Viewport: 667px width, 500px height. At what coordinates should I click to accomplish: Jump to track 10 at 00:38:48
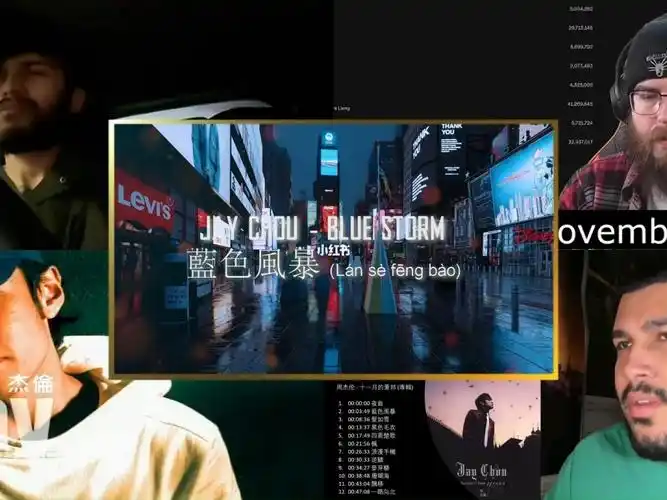pyautogui.click(x=364, y=476)
